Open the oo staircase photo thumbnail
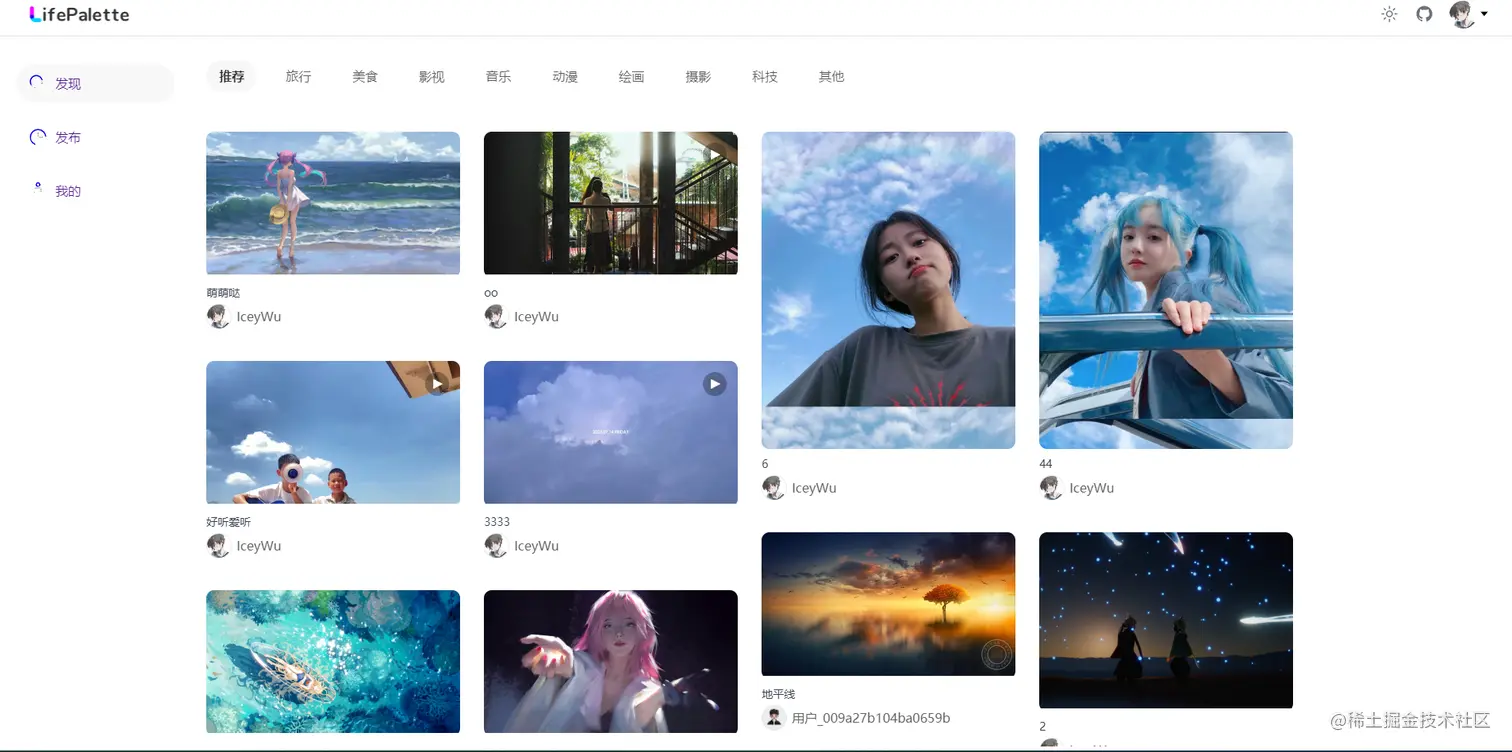This screenshot has width=1512, height=752. 611,203
